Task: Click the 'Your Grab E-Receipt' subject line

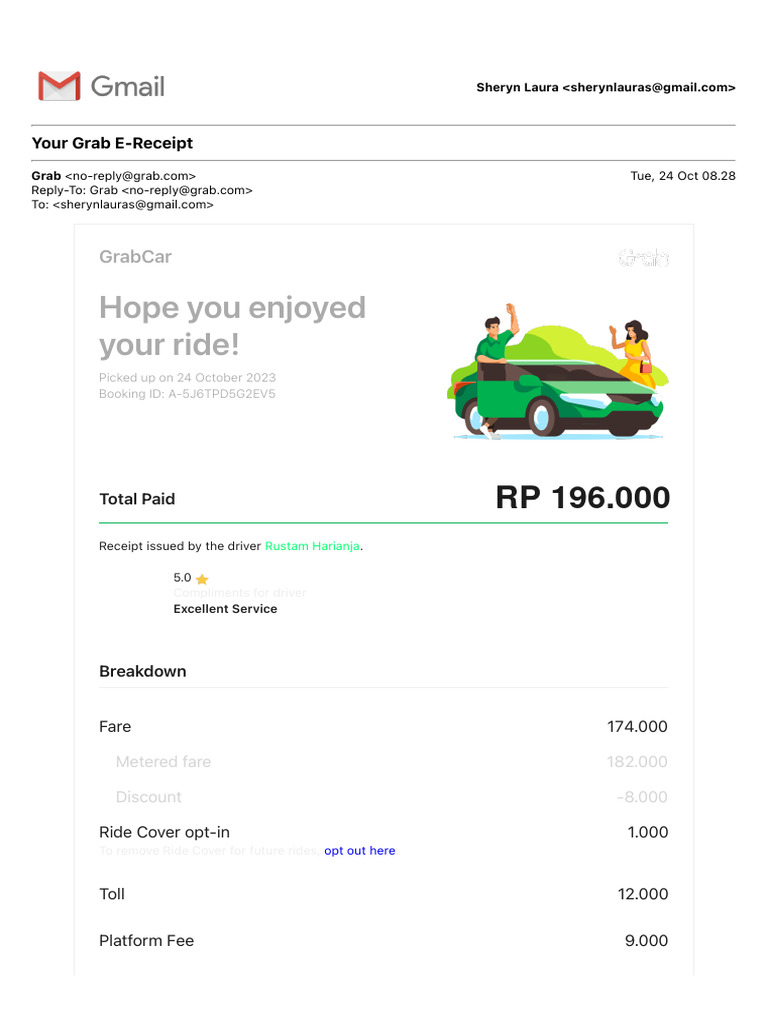Action: (x=112, y=143)
